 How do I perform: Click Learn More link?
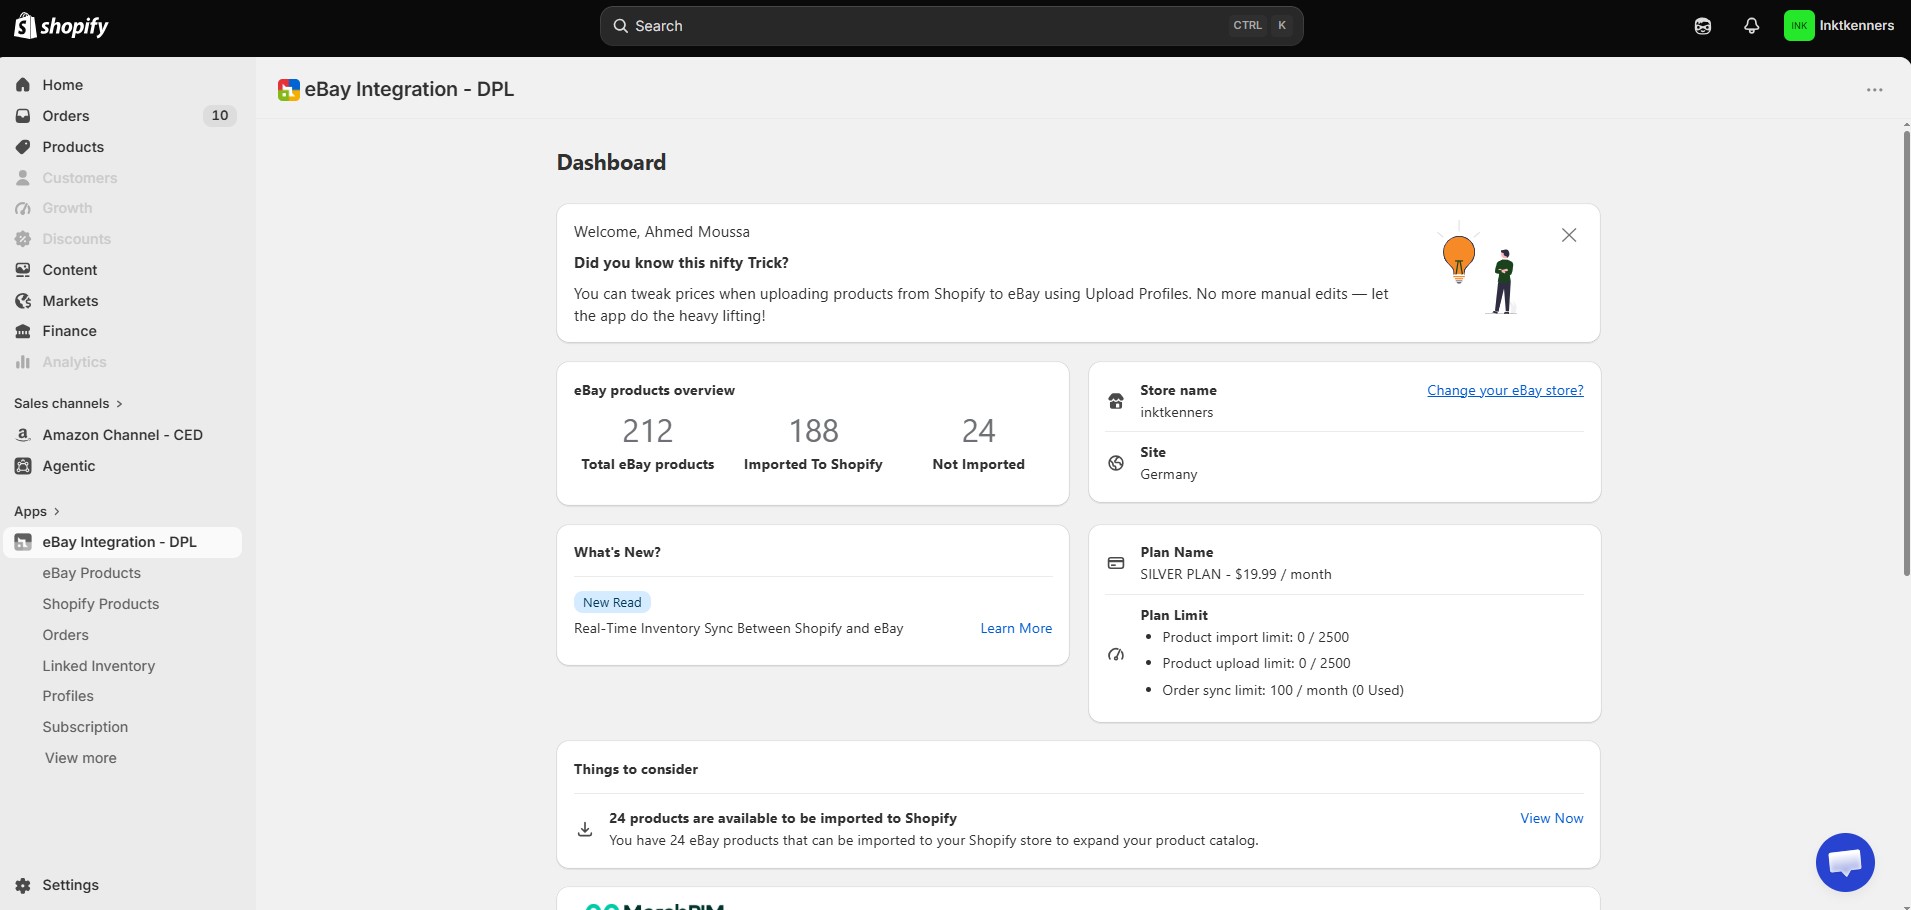1016,628
